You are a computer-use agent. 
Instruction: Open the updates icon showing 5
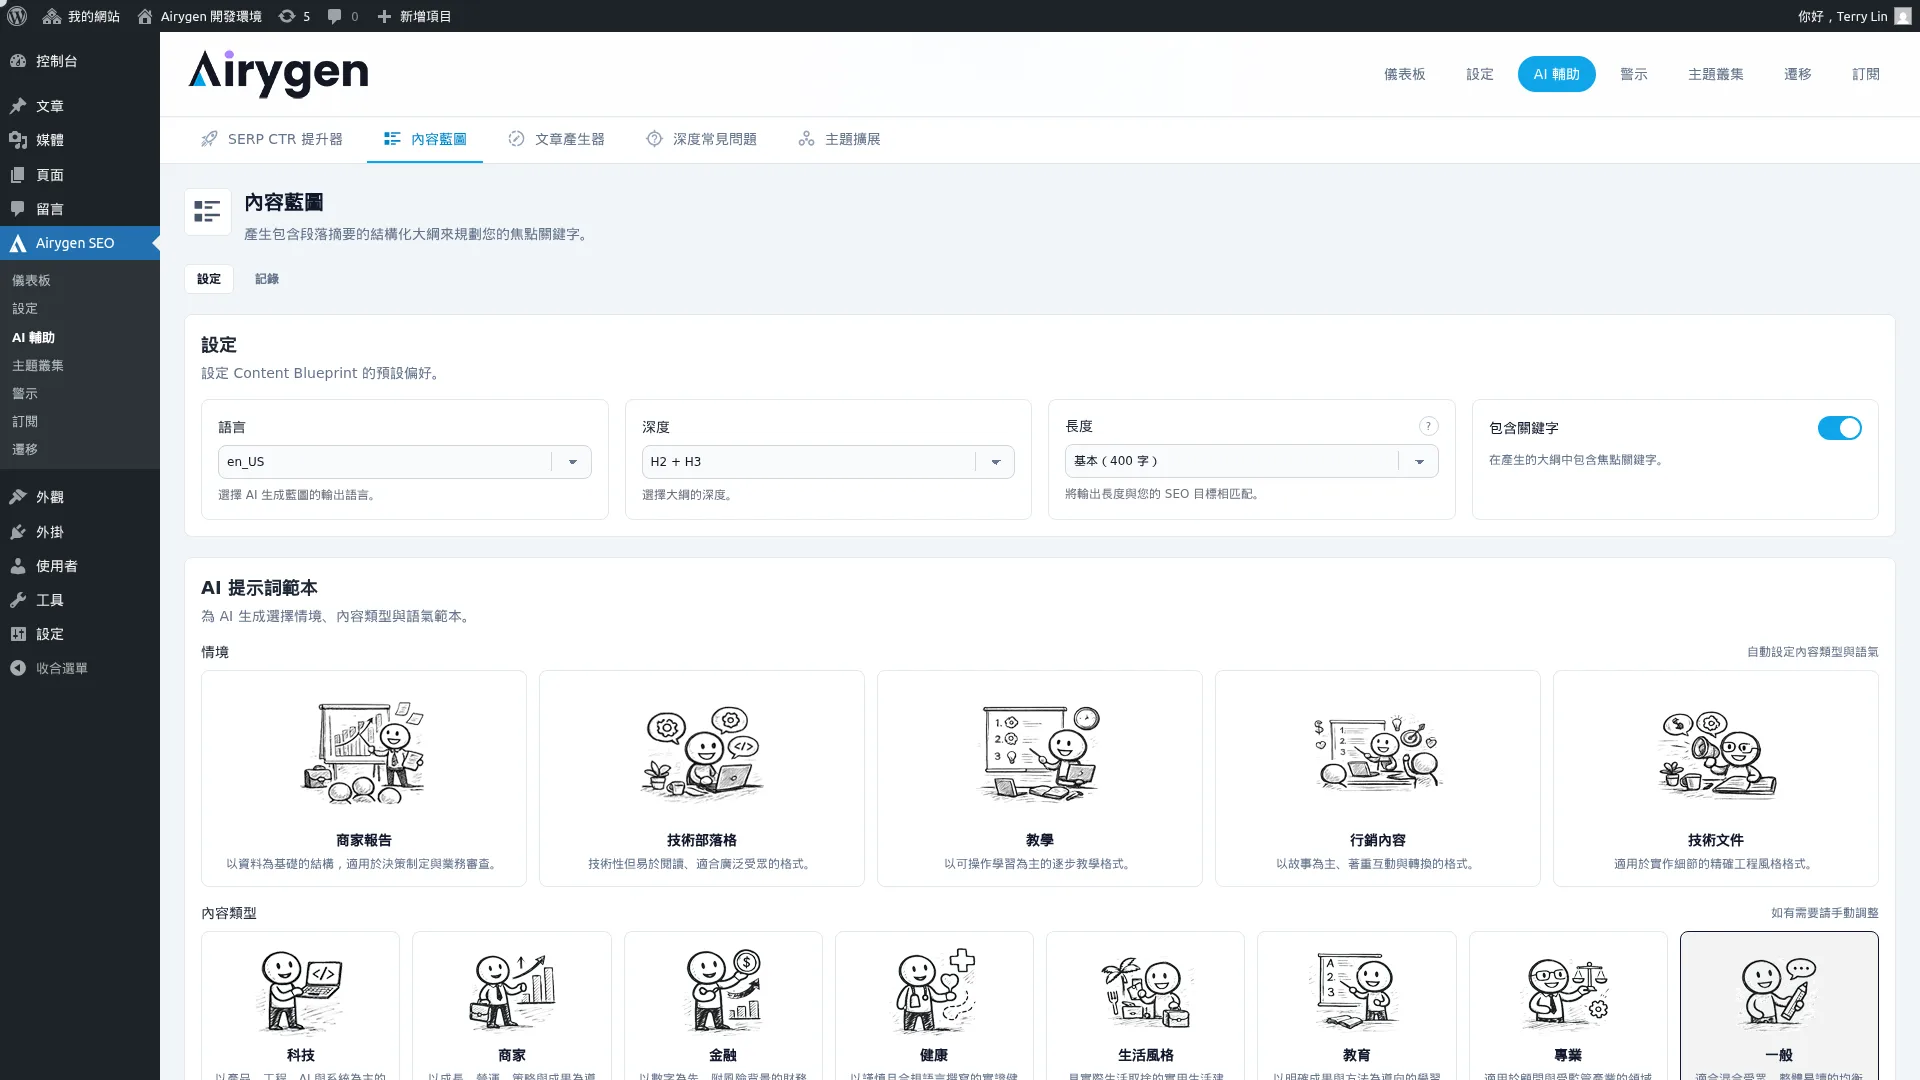click(294, 16)
